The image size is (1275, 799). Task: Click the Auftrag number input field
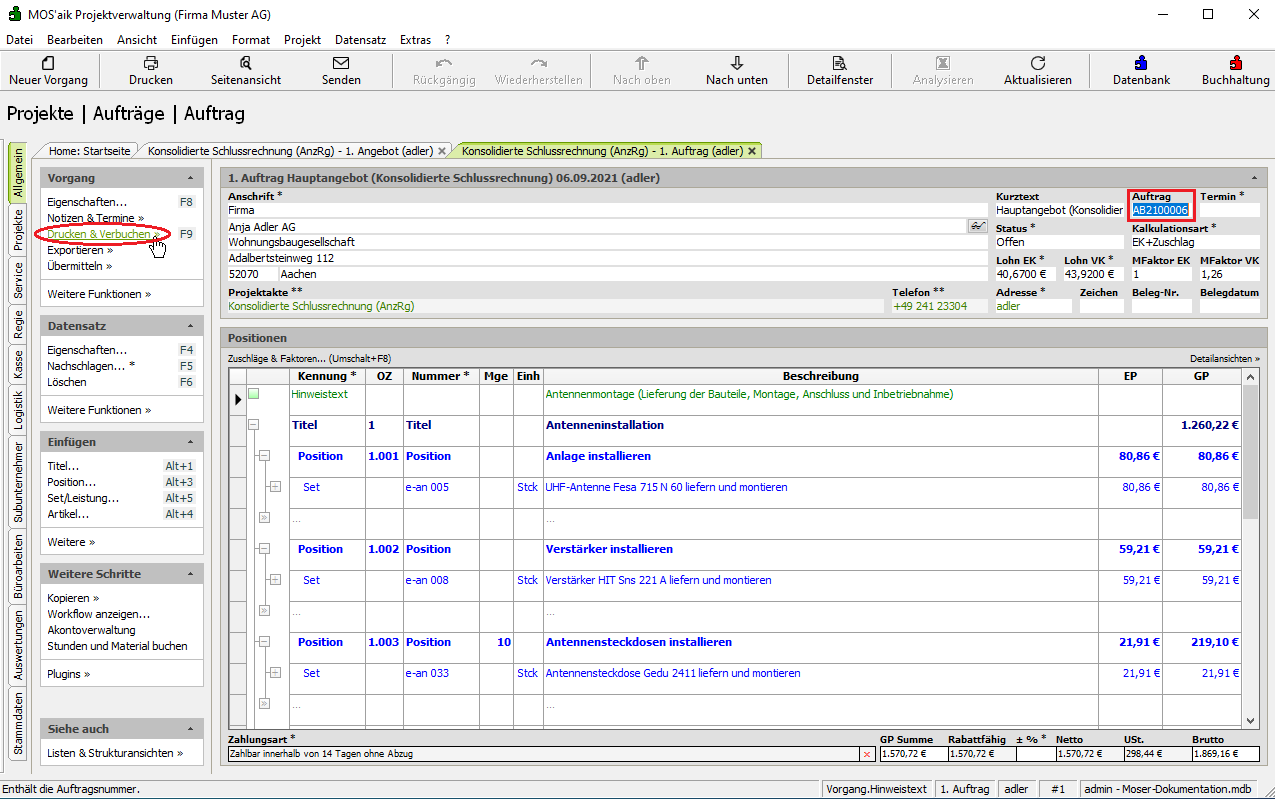click(x=1160, y=210)
